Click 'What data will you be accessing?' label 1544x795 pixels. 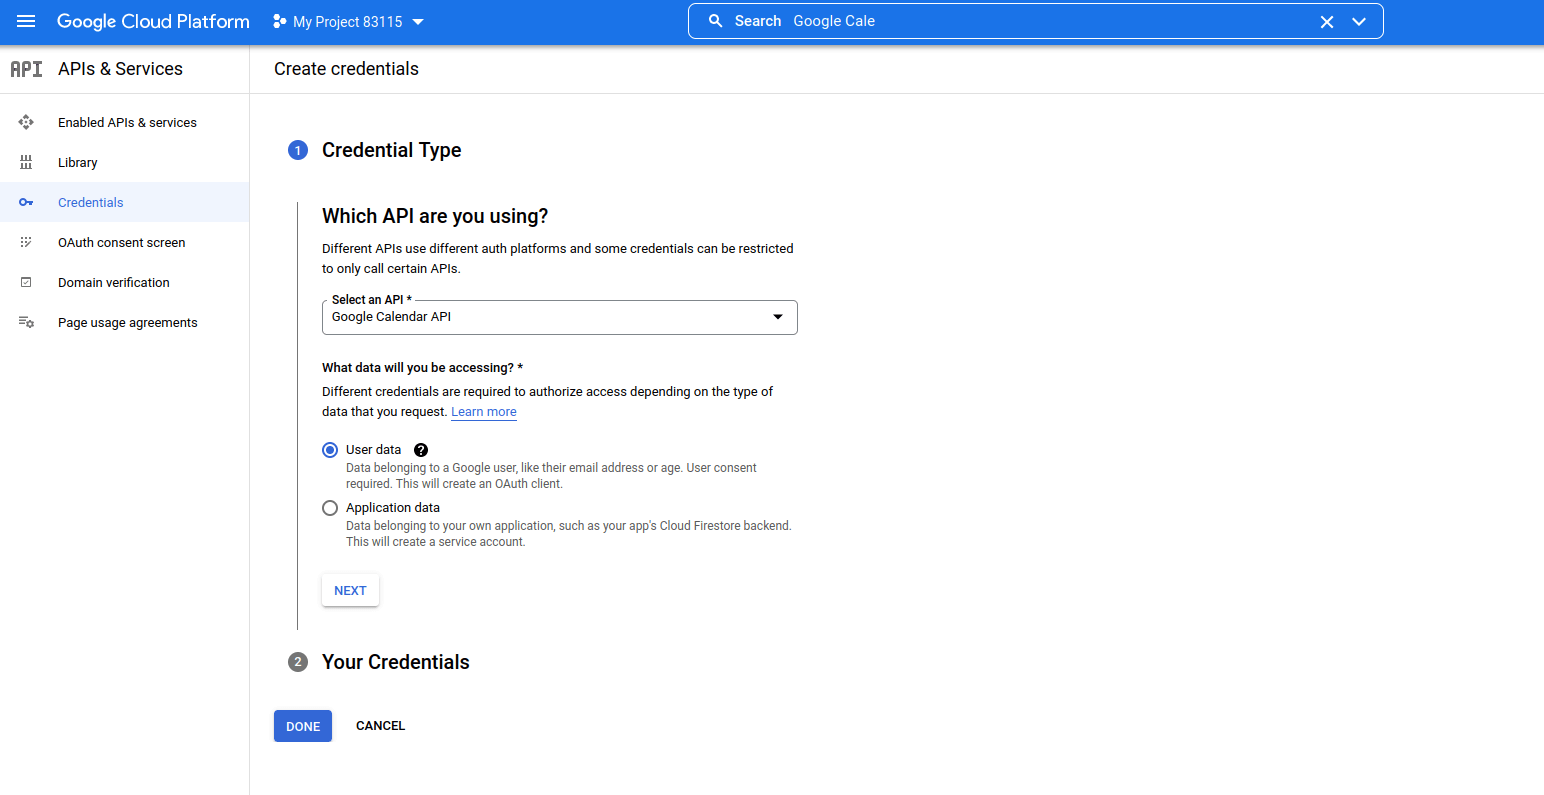pyautogui.click(x=422, y=368)
